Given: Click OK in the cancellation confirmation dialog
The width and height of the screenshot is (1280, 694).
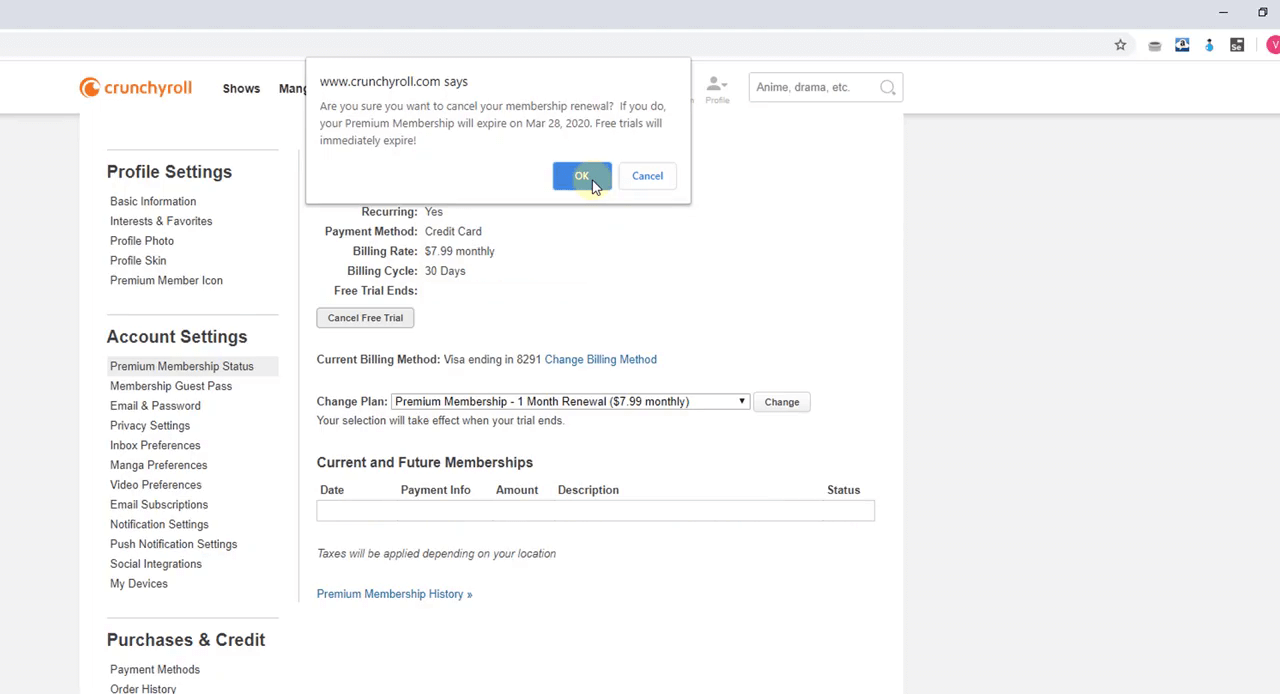Looking at the screenshot, I should (581, 176).
